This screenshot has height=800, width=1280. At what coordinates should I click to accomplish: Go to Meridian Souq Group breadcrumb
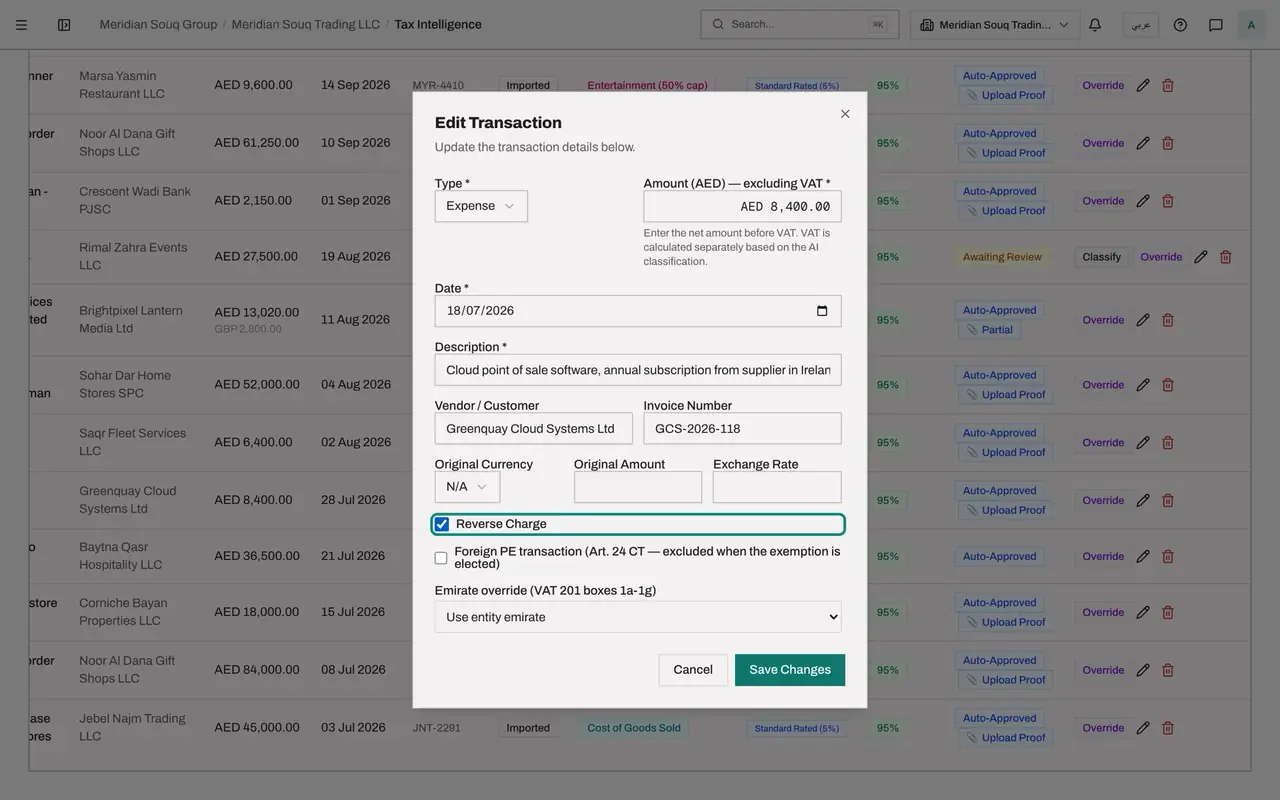pos(158,25)
